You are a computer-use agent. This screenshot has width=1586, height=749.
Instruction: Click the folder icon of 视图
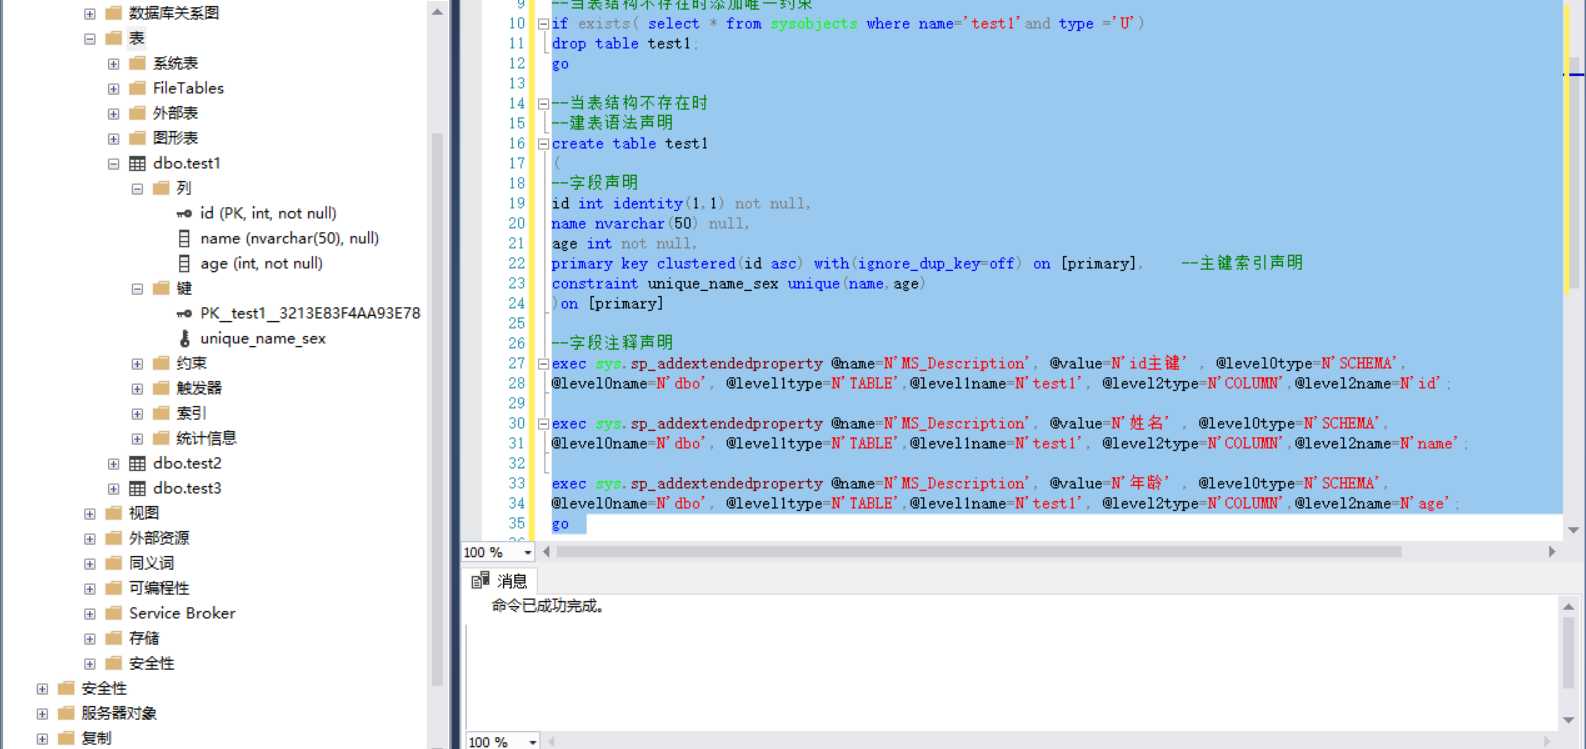[114, 513]
